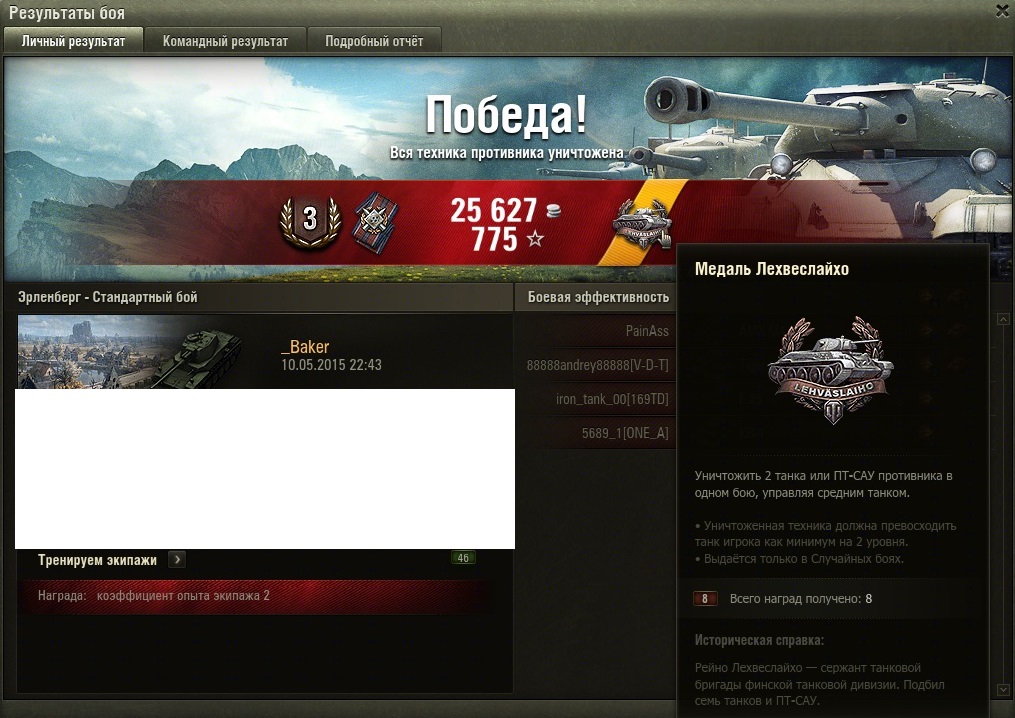Click the experience star icon beside 775

[535, 240]
